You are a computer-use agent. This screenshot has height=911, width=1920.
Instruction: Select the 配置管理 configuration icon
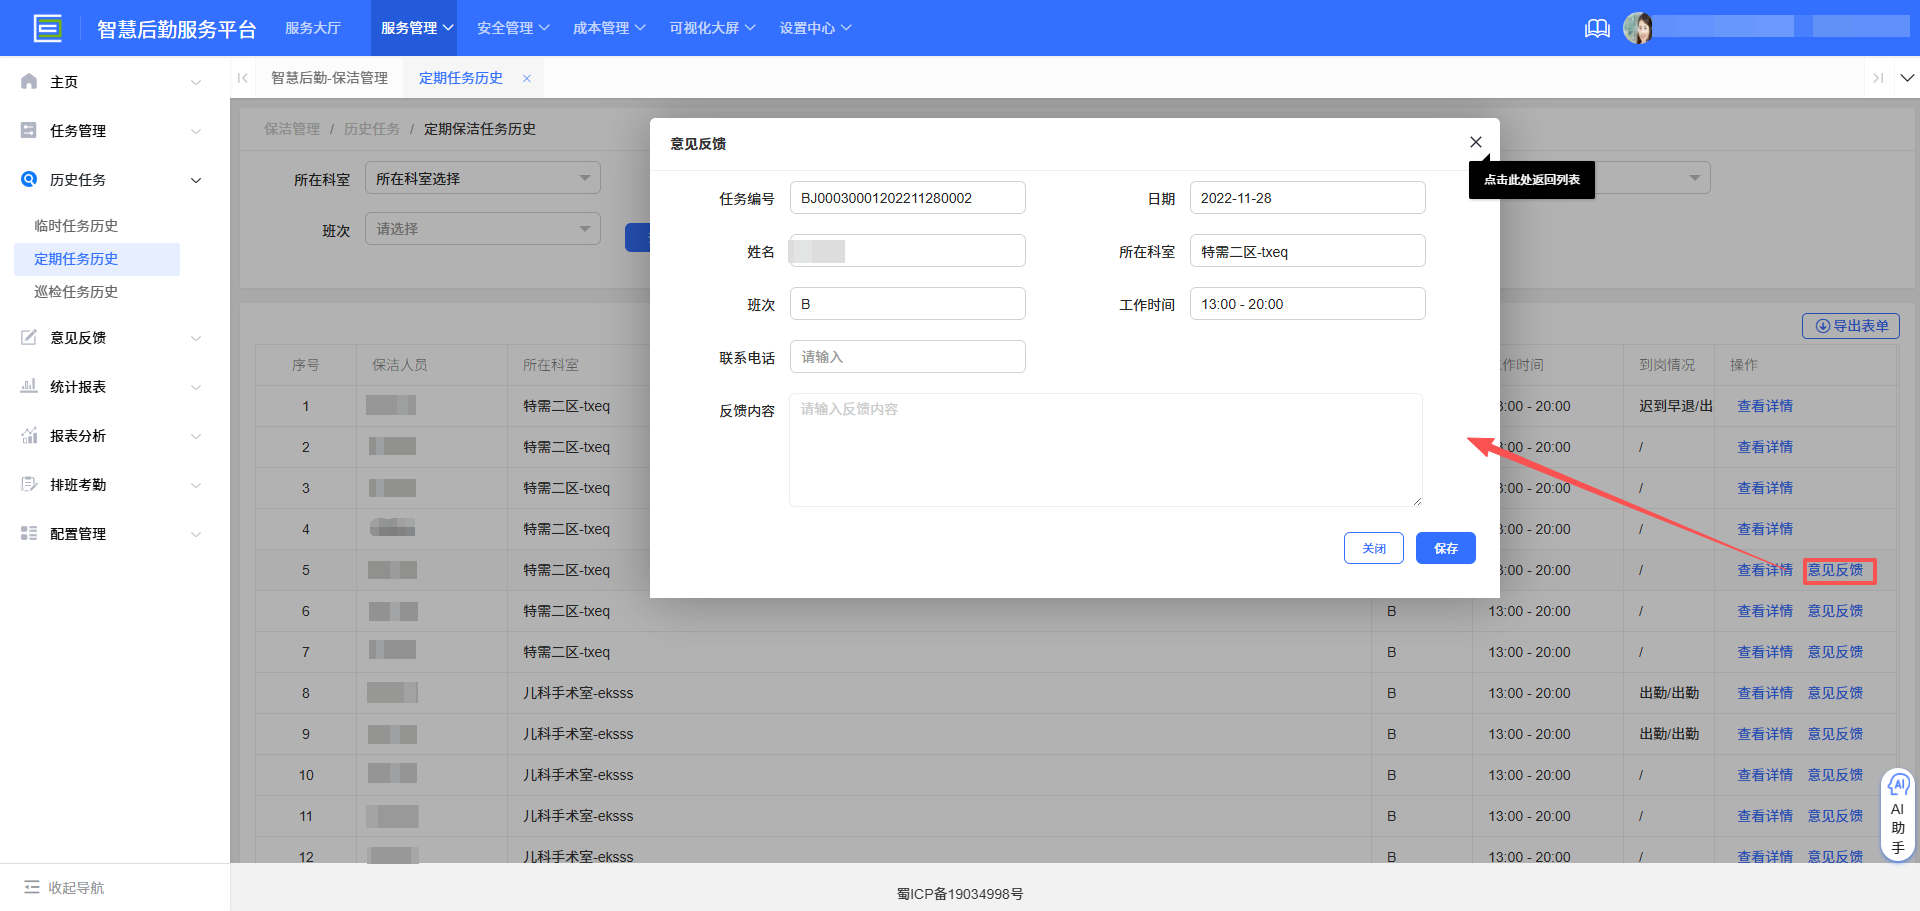(x=28, y=533)
